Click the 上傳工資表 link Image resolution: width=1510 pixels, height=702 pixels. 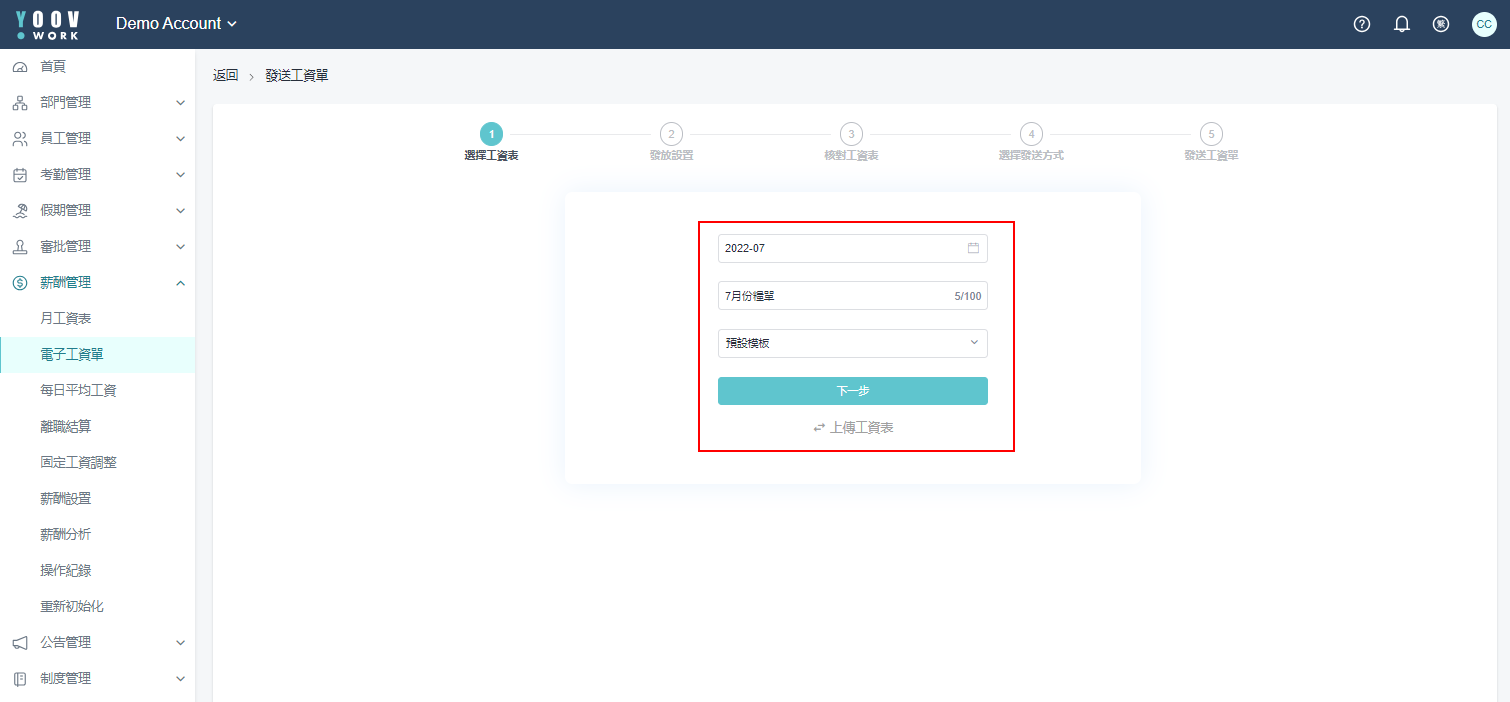[853, 427]
